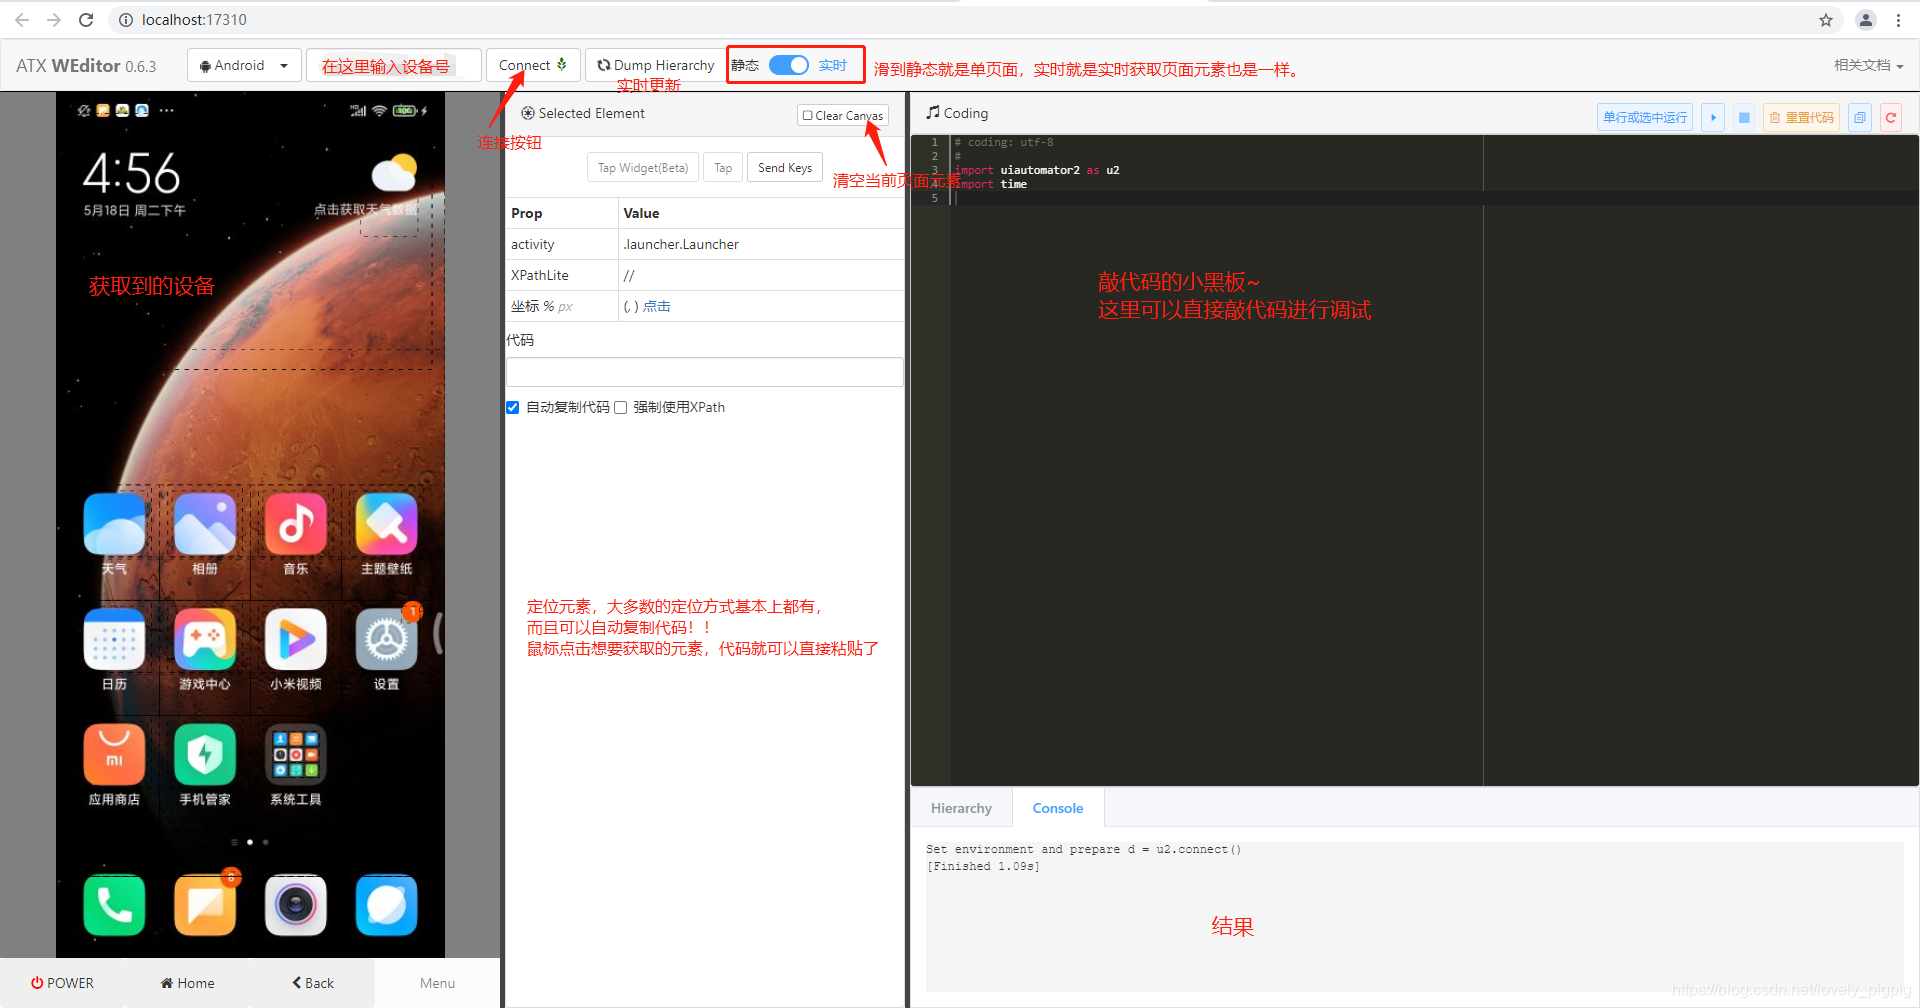The image size is (1920, 1008).
Task: Click the red reload icon in Coding toolbar
Action: (1891, 117)
